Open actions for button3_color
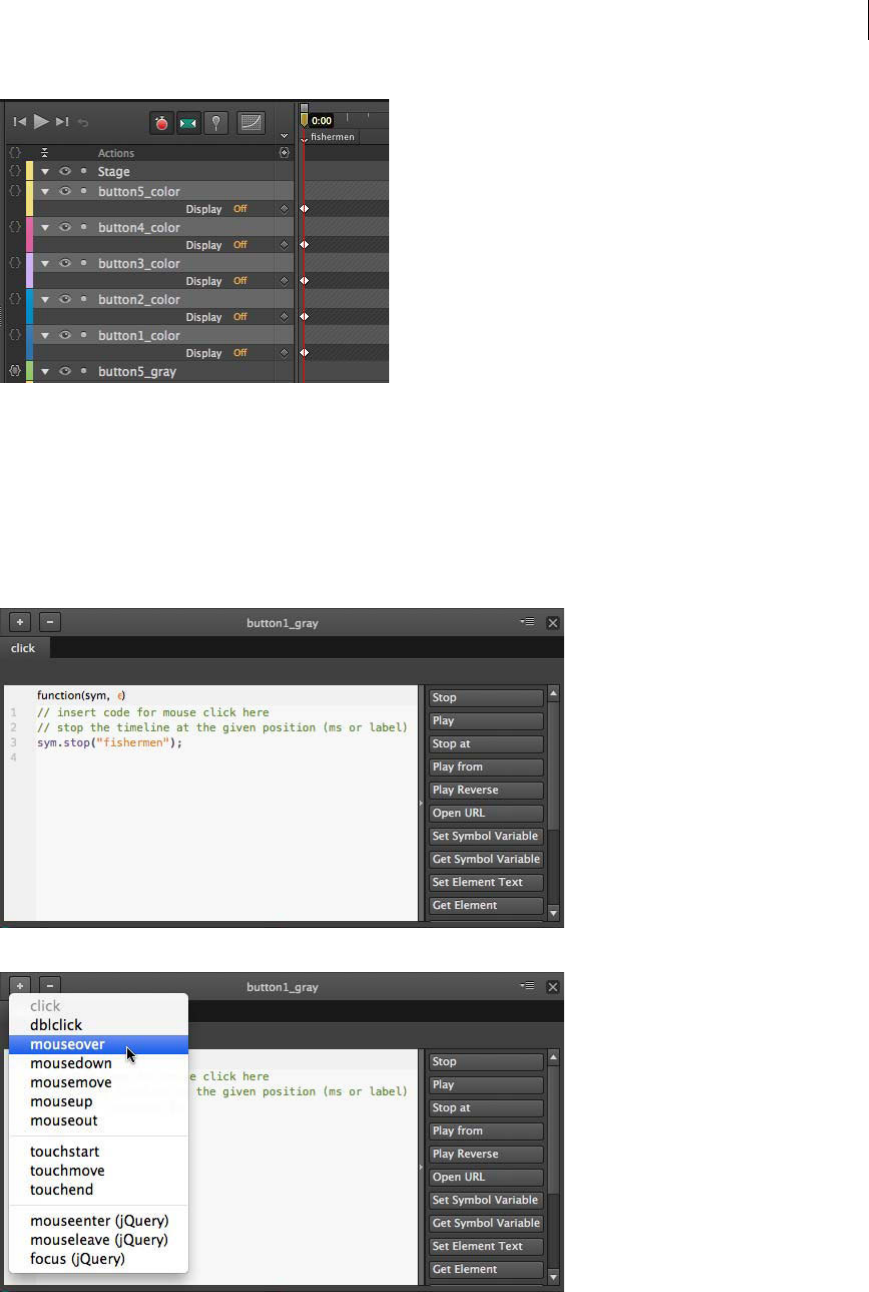 [x=14, y=263]
